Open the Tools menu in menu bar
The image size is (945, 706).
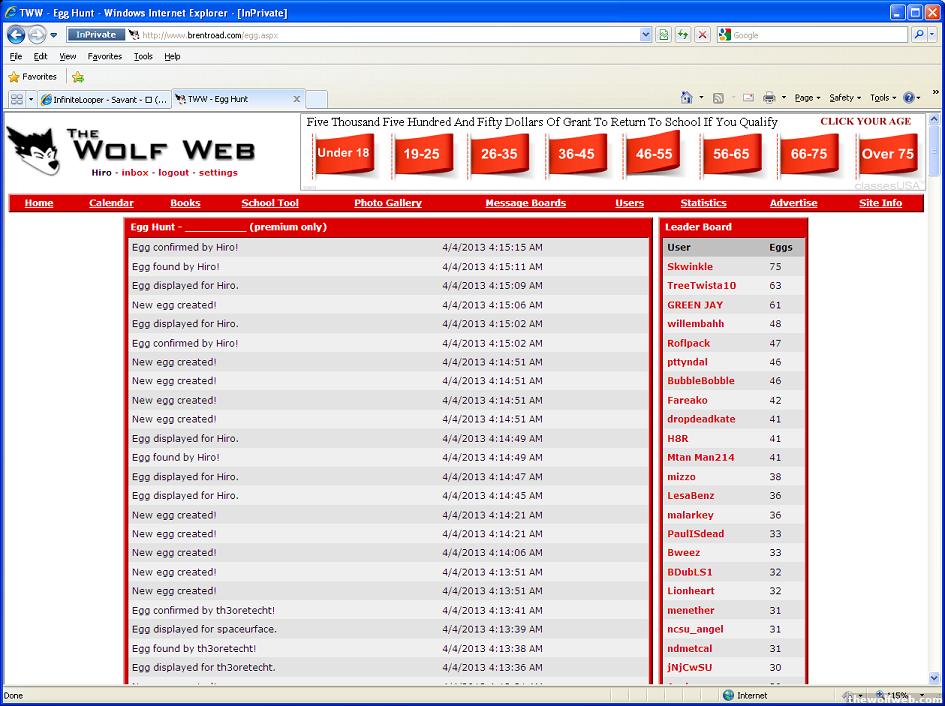(x=143, y=57)
